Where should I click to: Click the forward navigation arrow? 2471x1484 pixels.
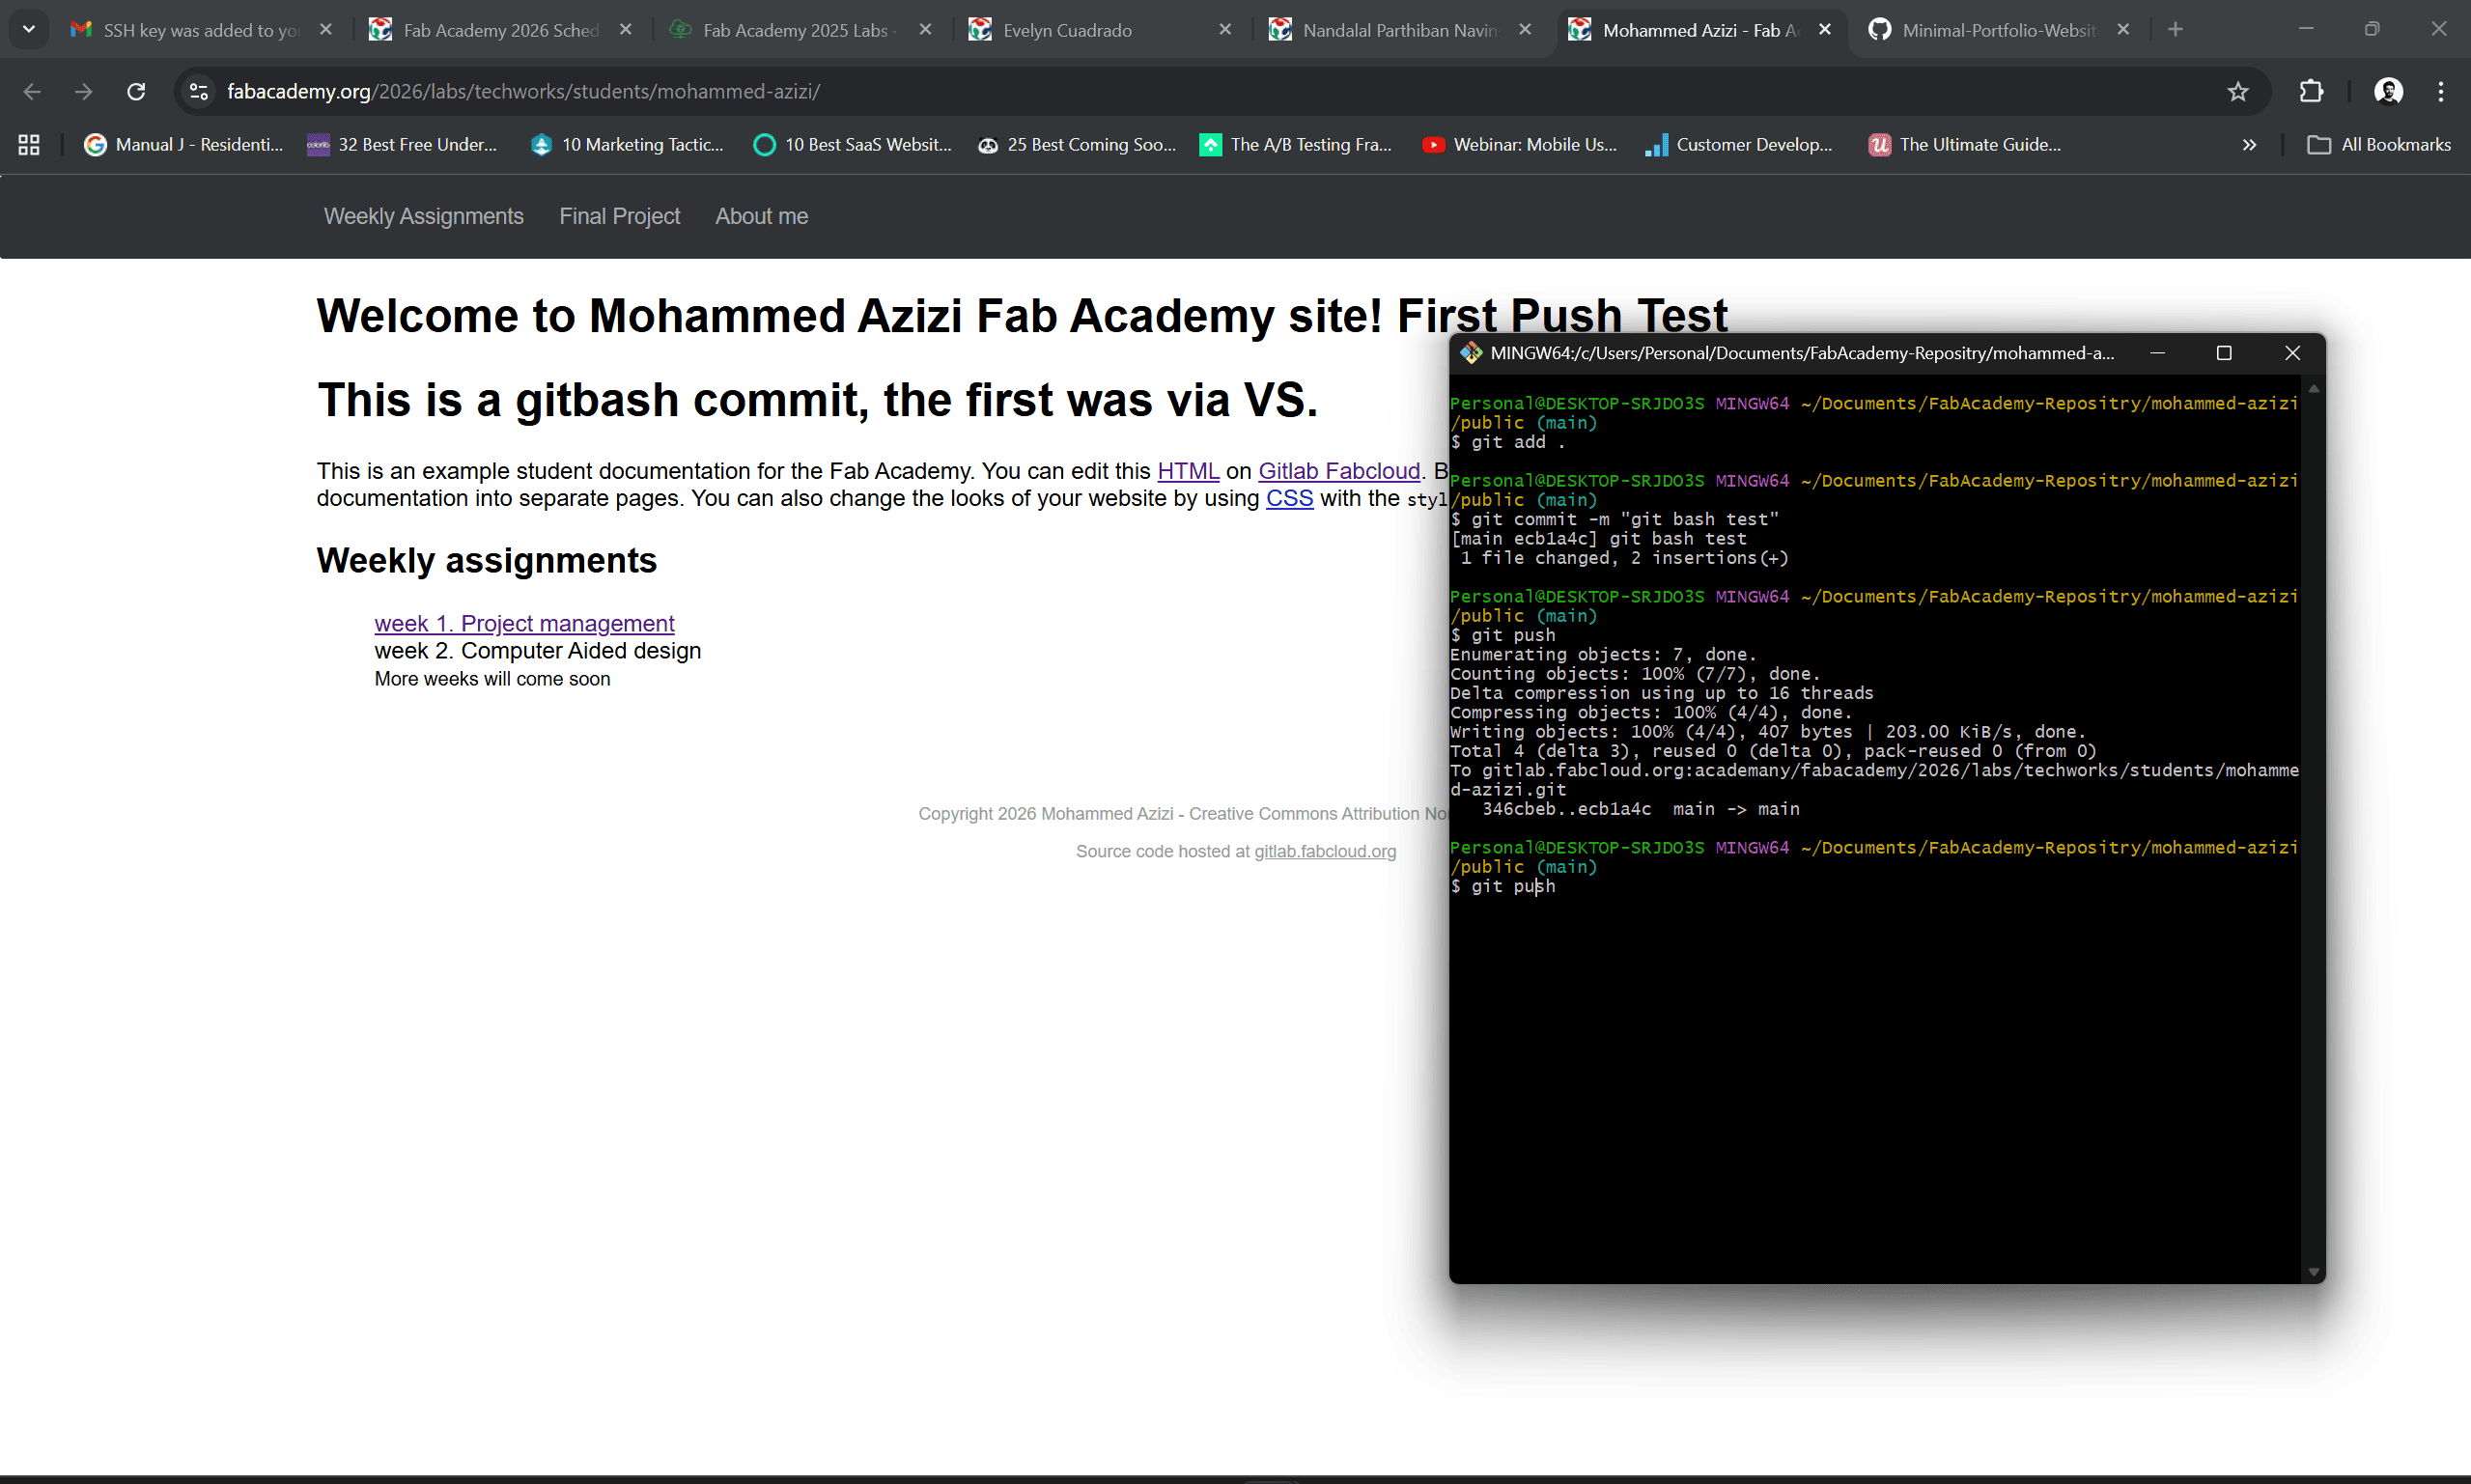point(84,91)
